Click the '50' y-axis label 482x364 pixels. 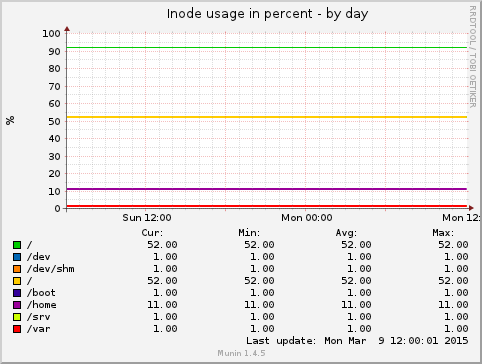coord(55,121)
